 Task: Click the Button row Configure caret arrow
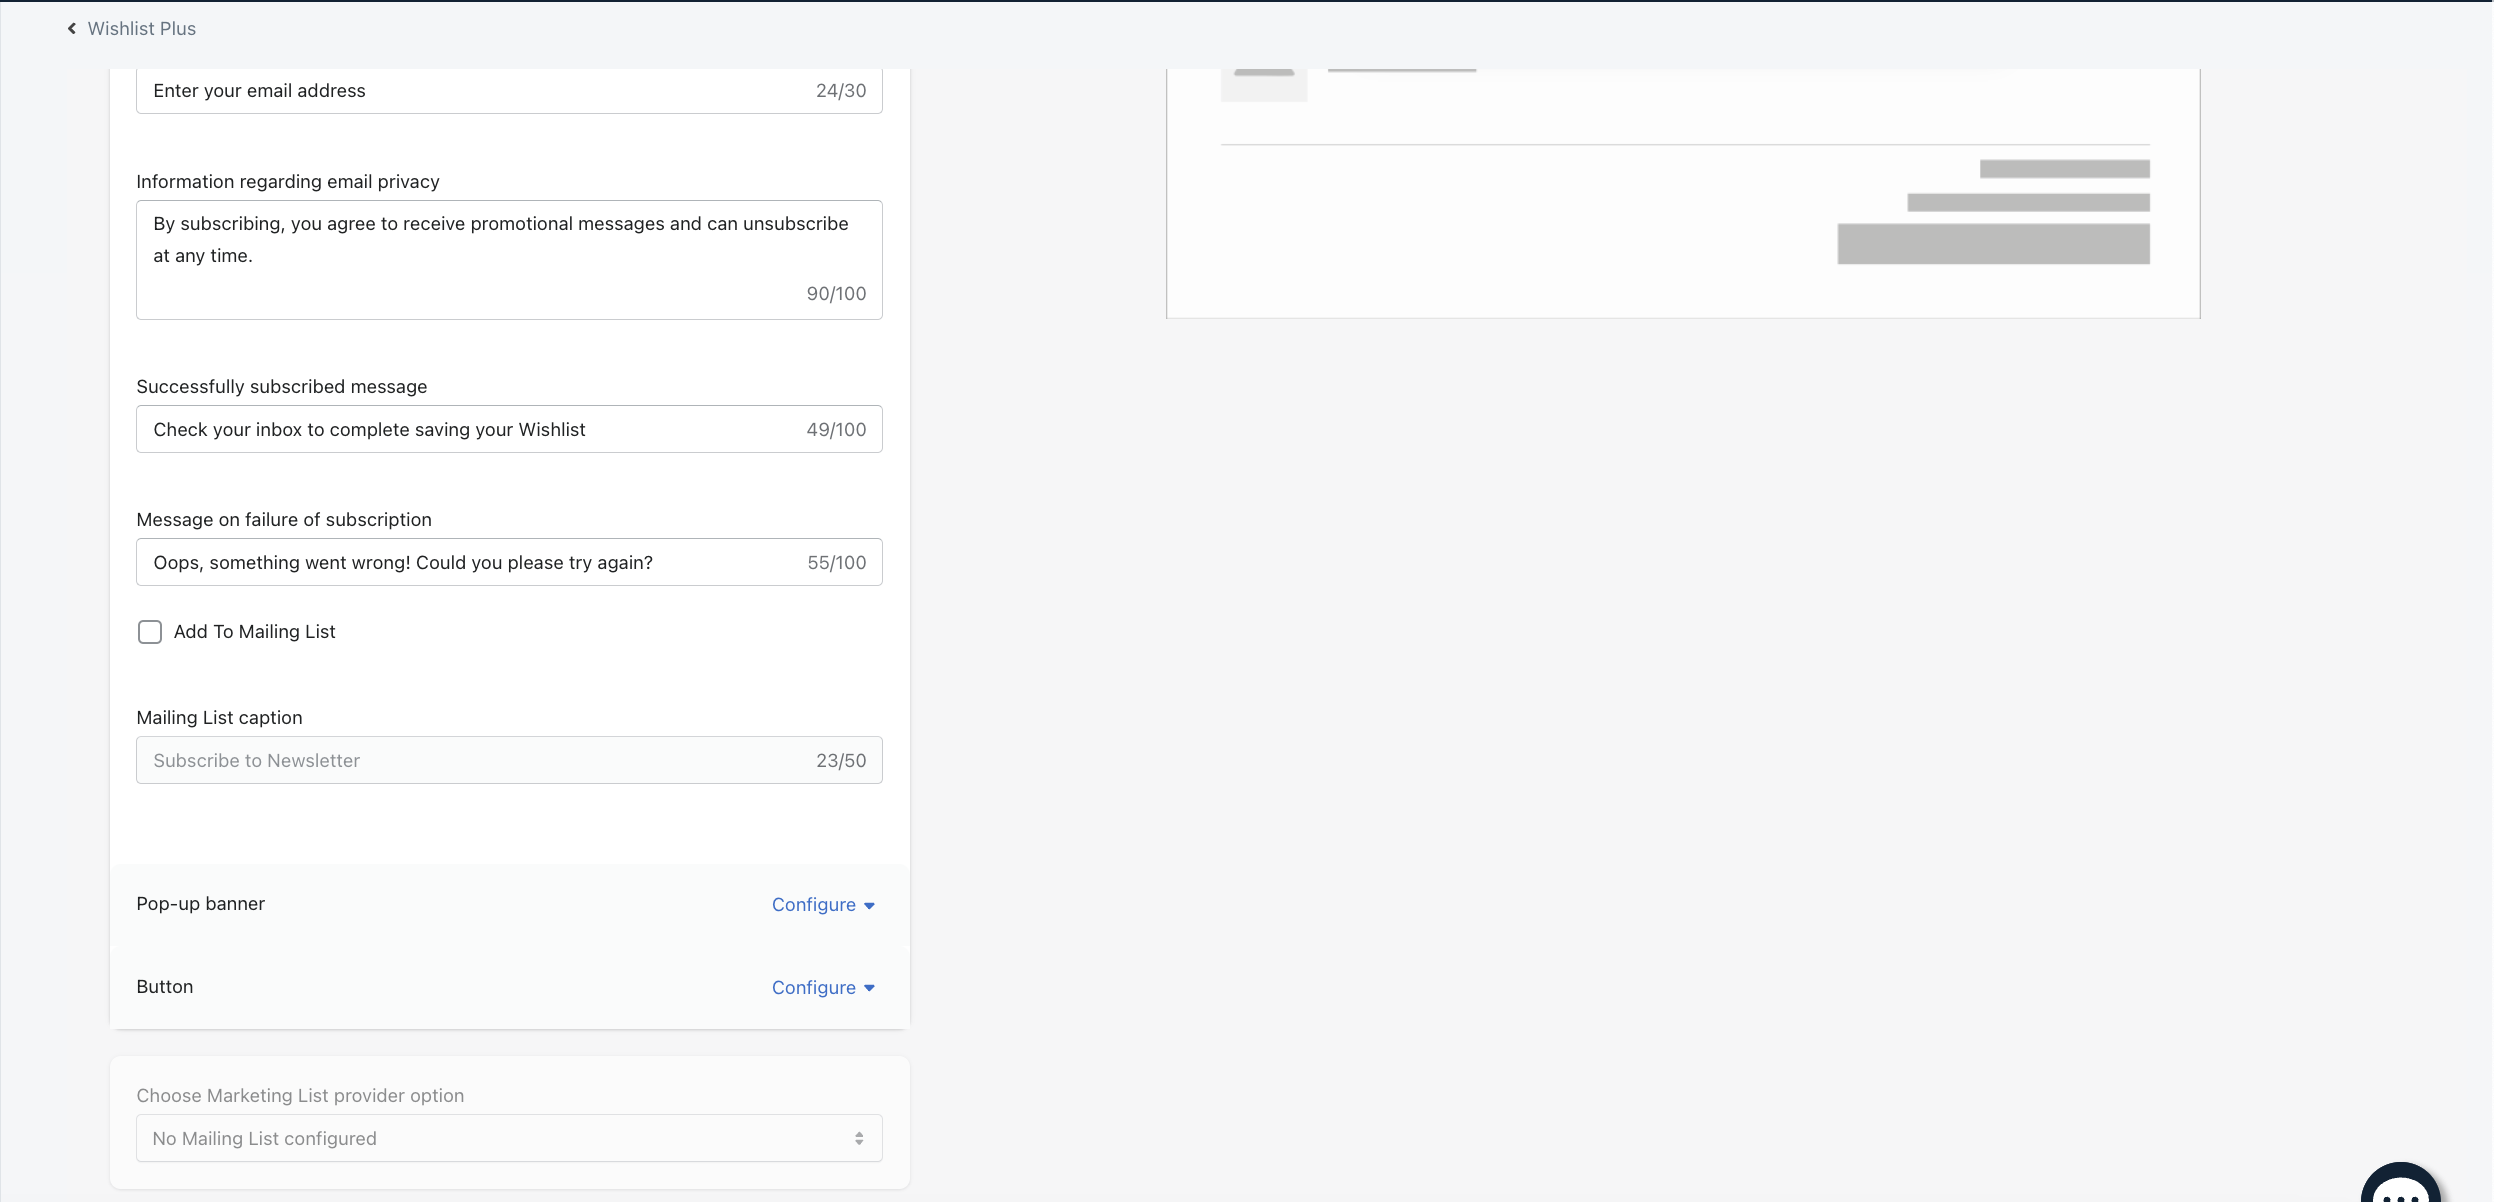click(869, 989)
